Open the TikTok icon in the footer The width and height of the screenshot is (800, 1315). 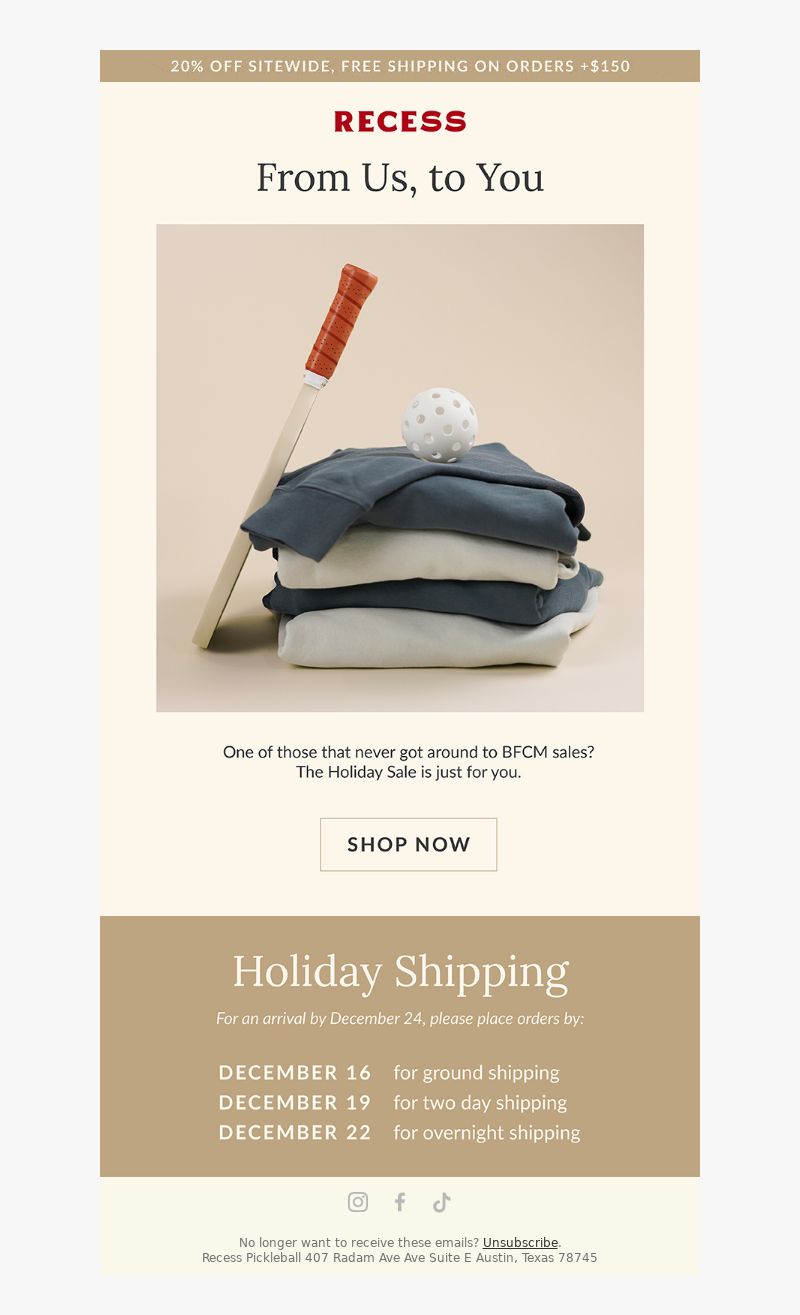tap(442, 1202)
